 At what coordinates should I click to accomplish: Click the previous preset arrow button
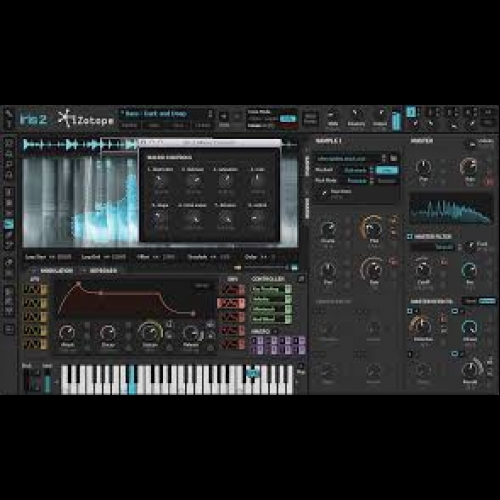[x=224, y=117]
